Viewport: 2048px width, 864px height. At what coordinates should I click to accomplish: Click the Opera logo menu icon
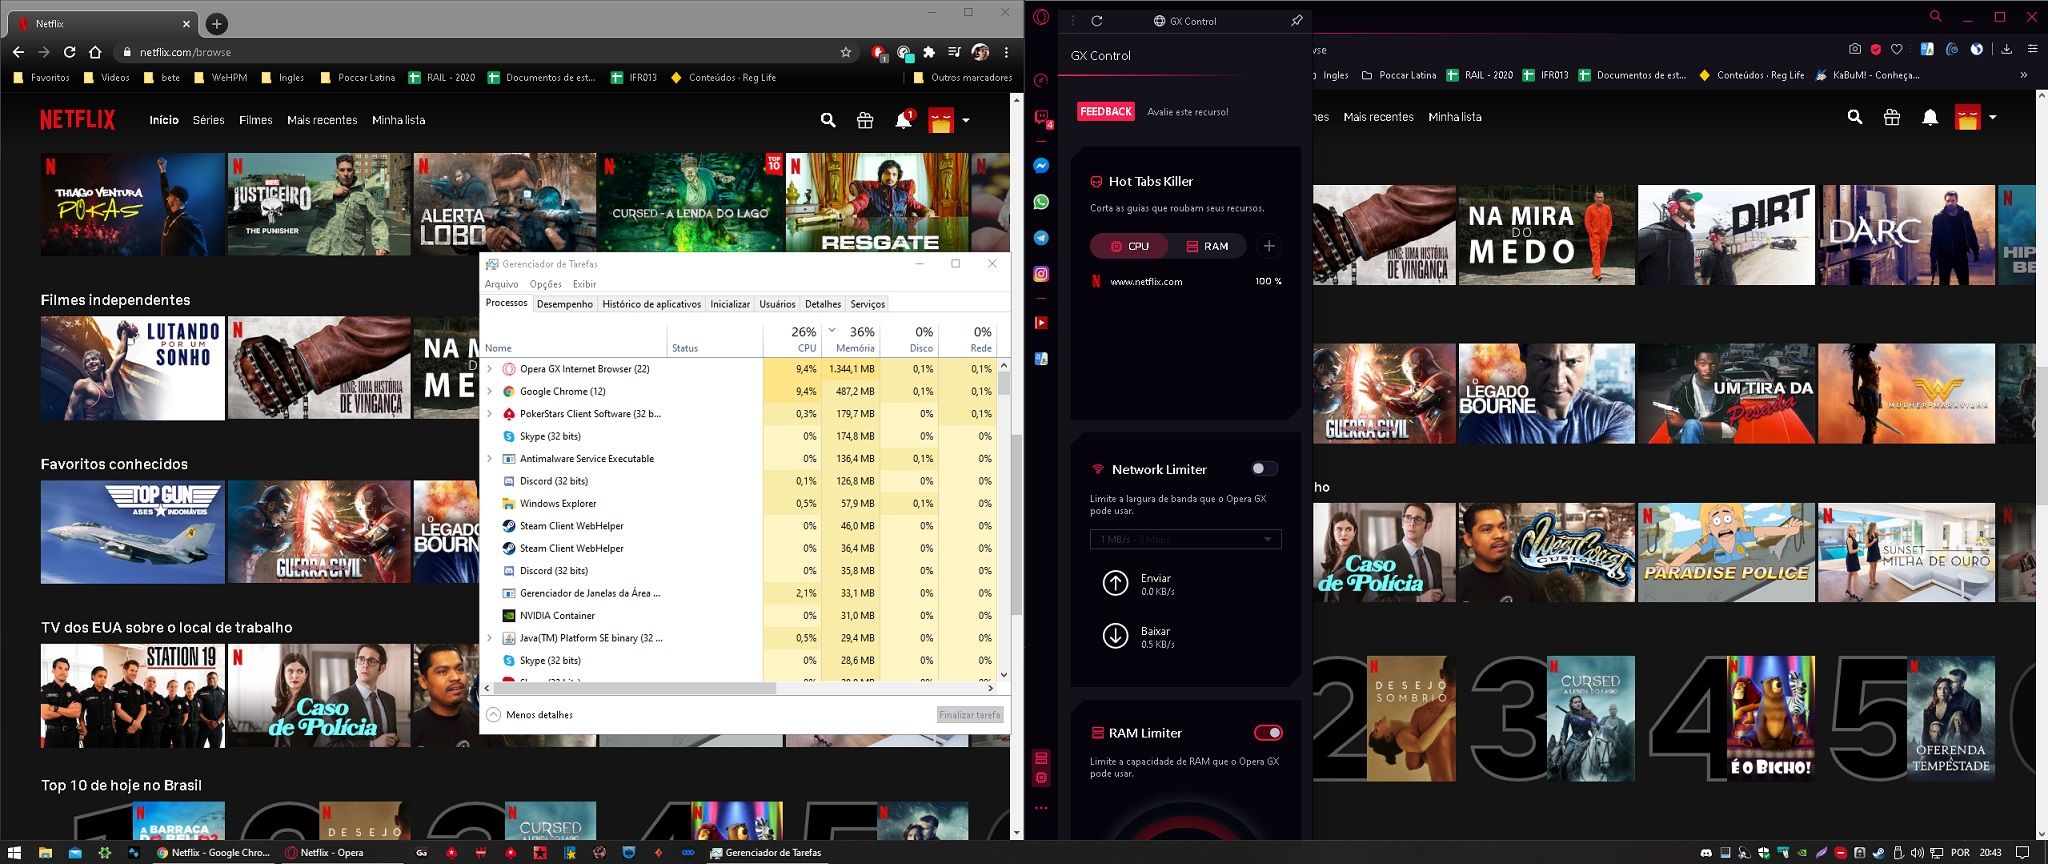pos(1041,17)
